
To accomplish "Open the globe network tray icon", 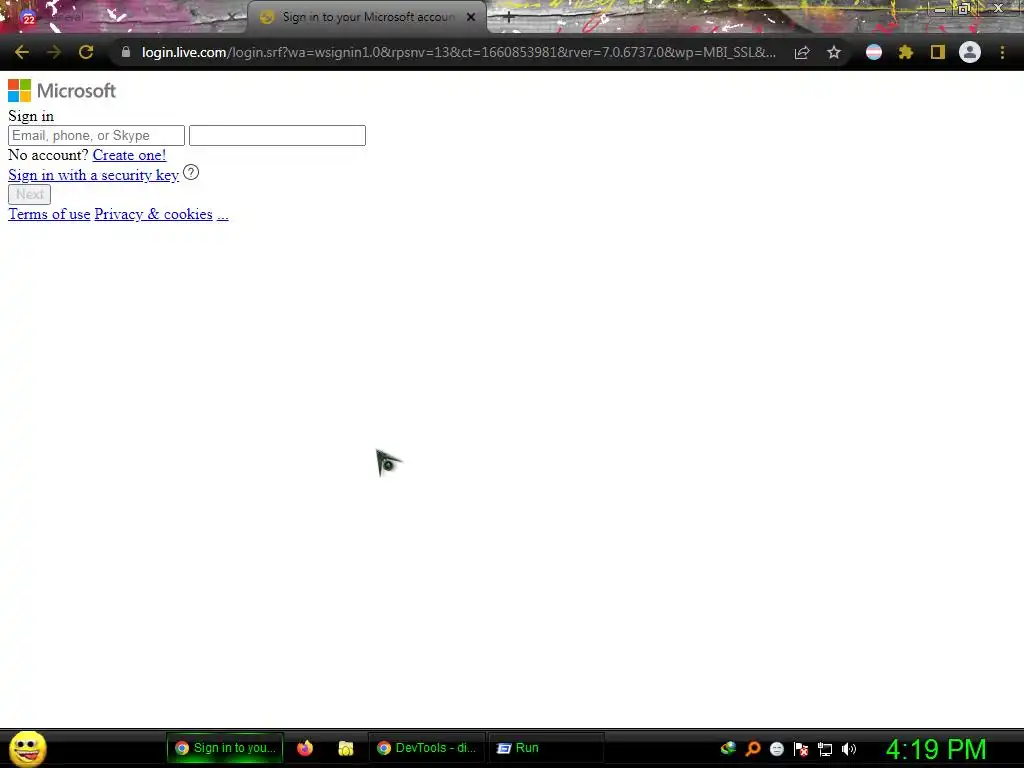I will pyautogui.click(x=728, y=748).
